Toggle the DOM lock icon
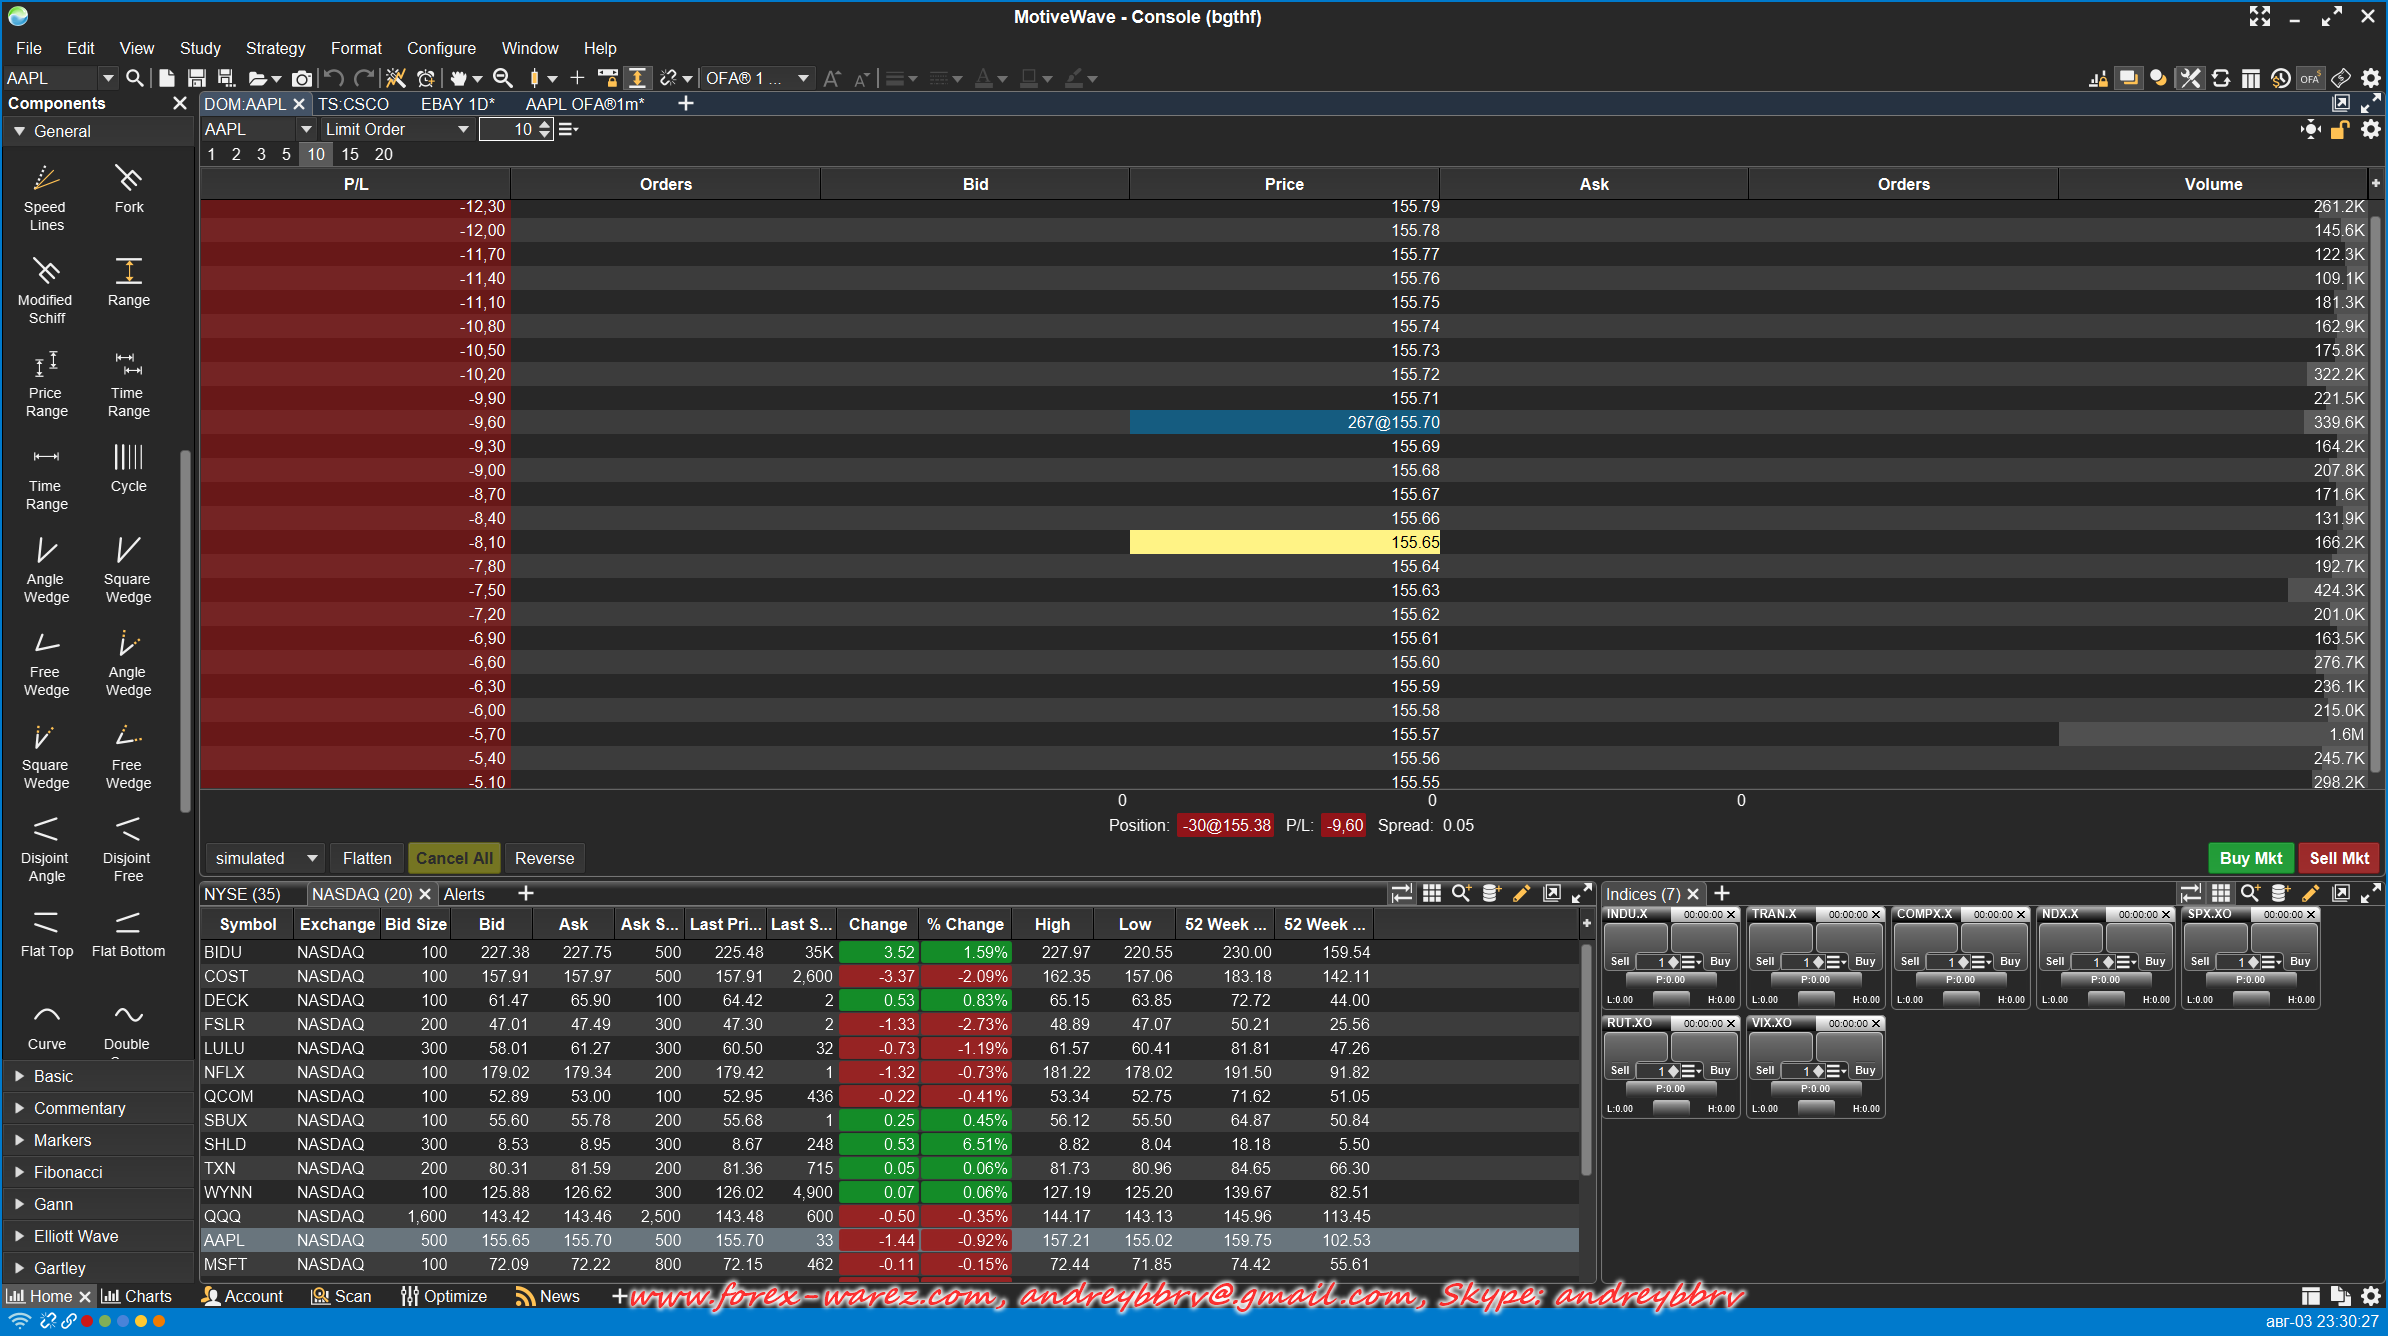The image size is (2388, 1336). pyautogui.click(x=2340, y=130)
